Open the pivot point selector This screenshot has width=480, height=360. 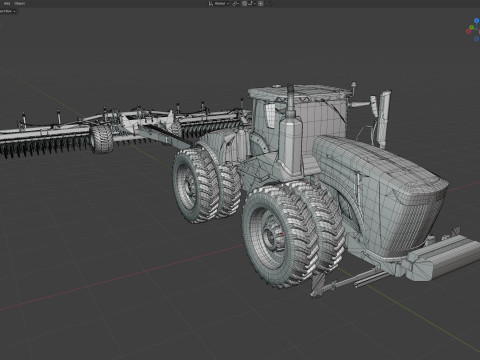[x=236, y=4]
